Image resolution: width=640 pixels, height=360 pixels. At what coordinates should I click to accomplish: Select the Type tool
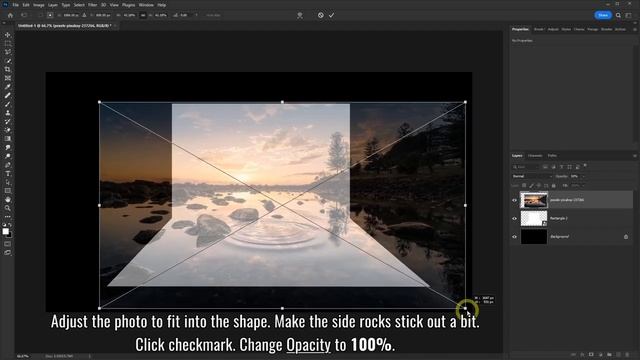coord(7,173)
